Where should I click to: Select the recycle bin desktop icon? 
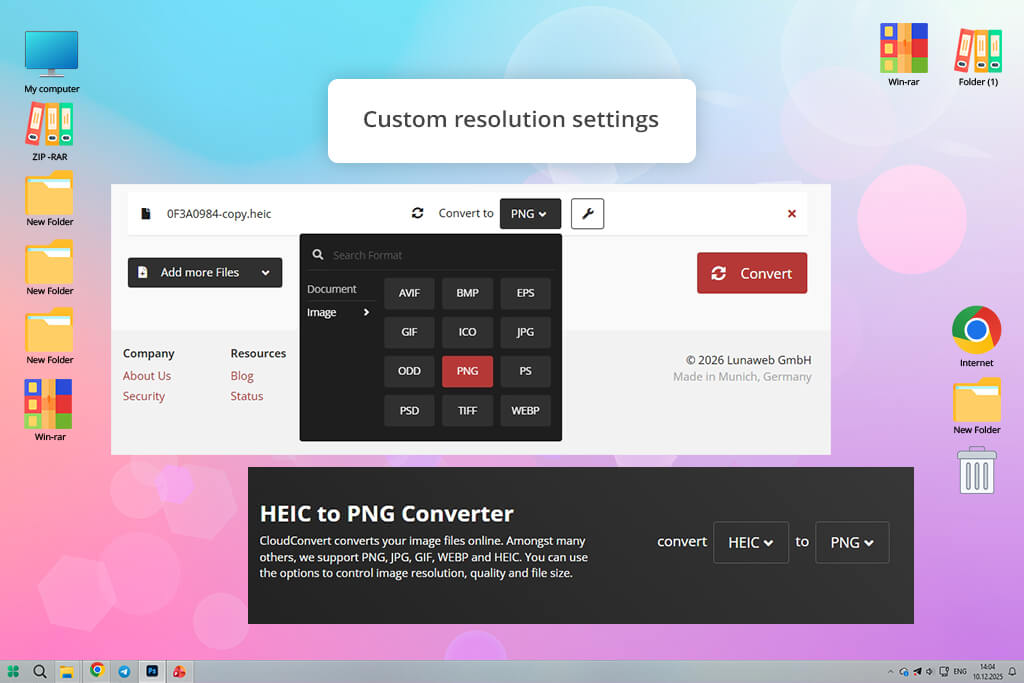976,470
